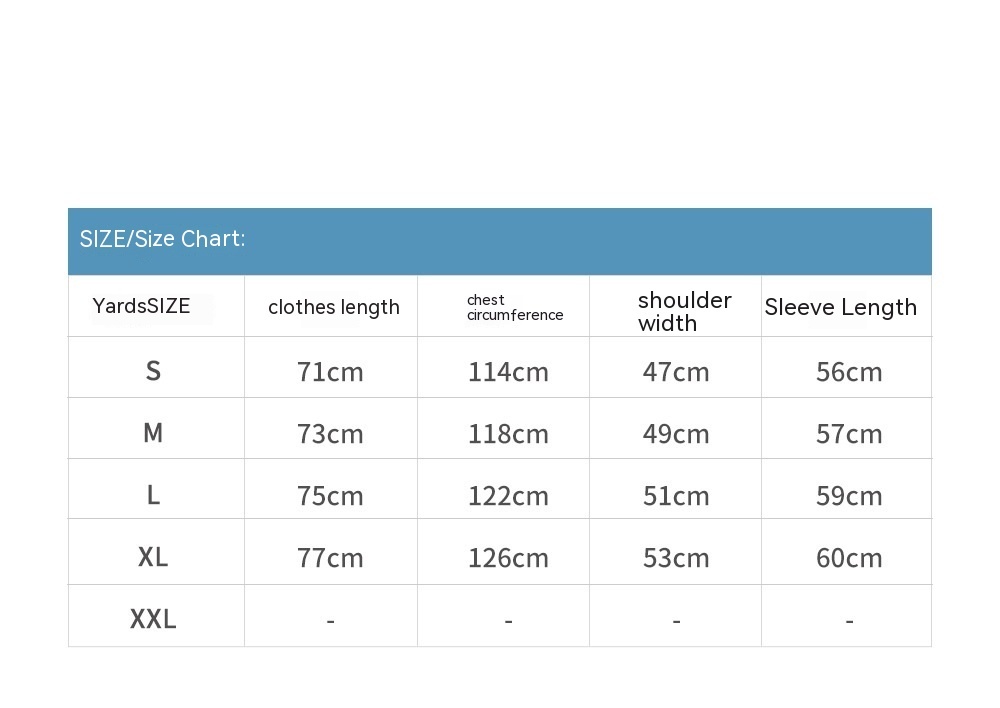1000x708 pixels.
Task: Click the clothes length header
Action: tap(333, 307)
